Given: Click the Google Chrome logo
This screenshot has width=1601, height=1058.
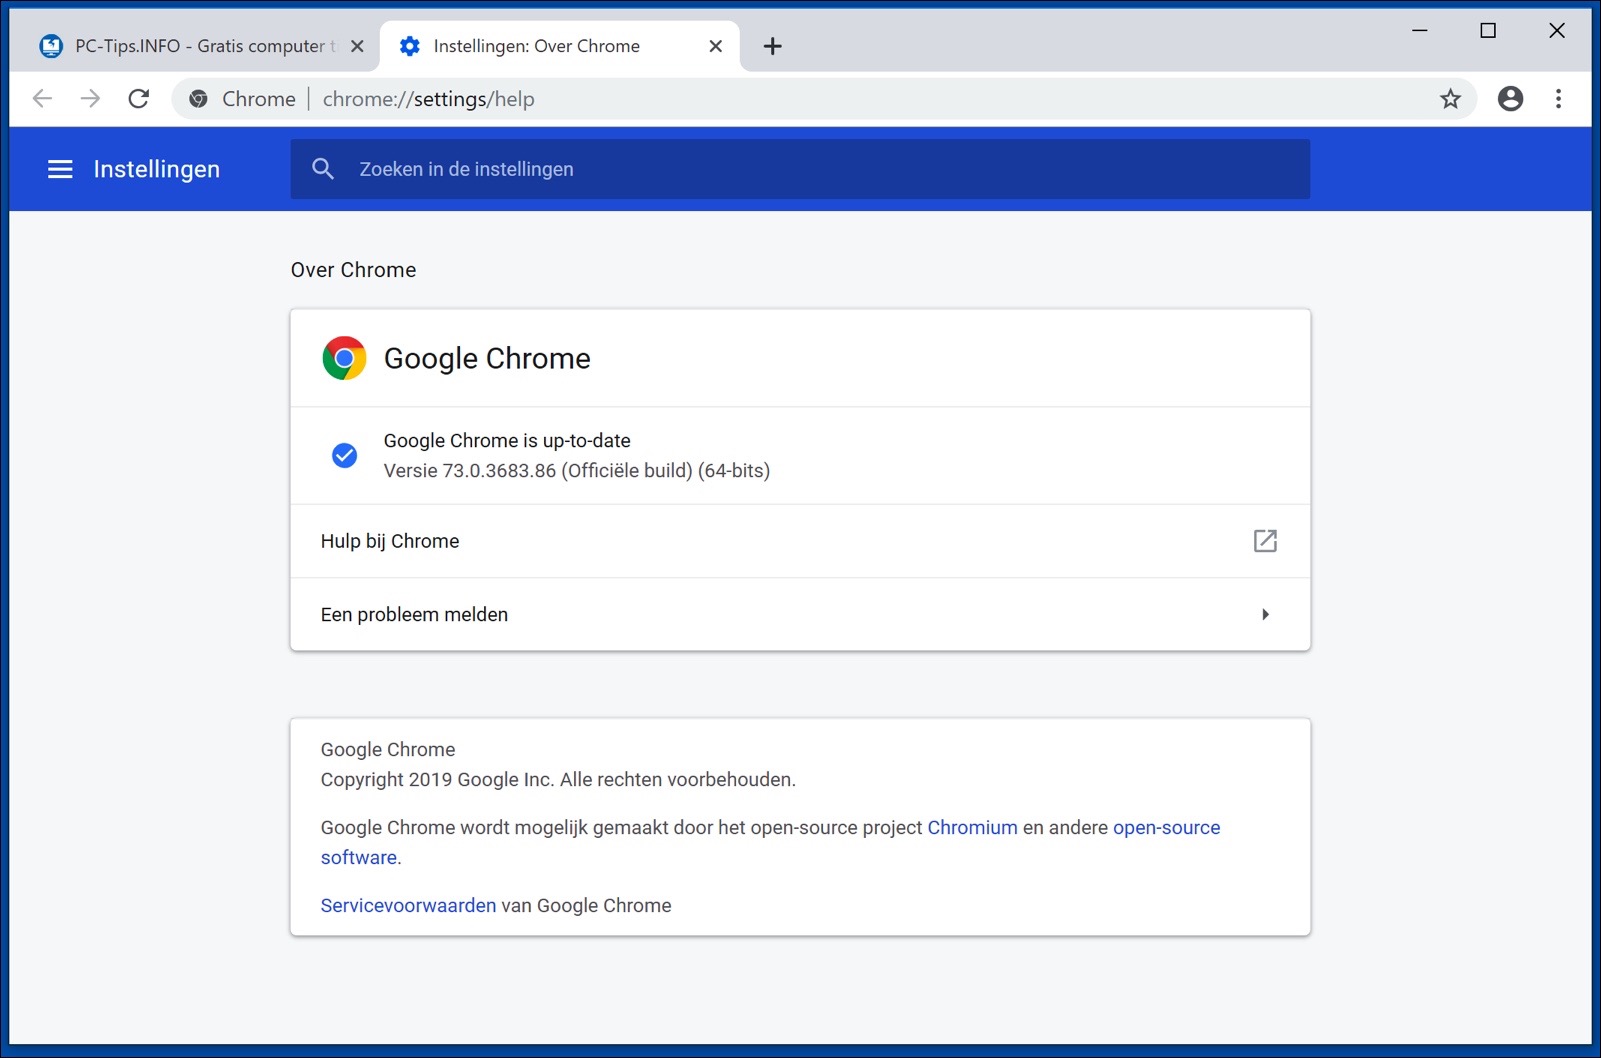Looking at the screenshot, I should 344,358.
